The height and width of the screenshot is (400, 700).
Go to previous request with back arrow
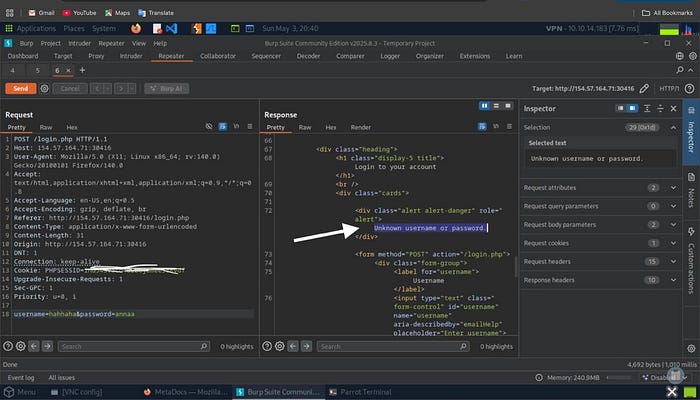tap(97, 88)
